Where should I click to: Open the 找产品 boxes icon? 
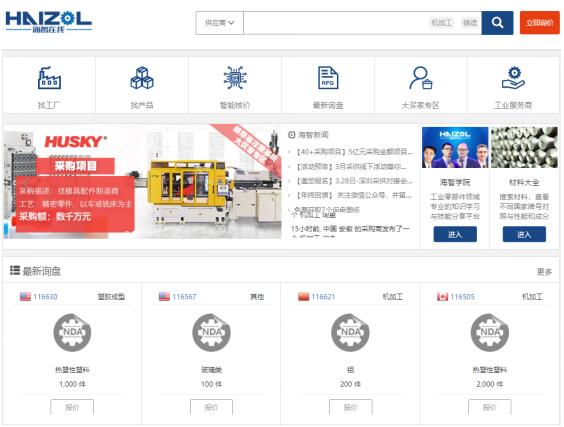click(142, 78)
